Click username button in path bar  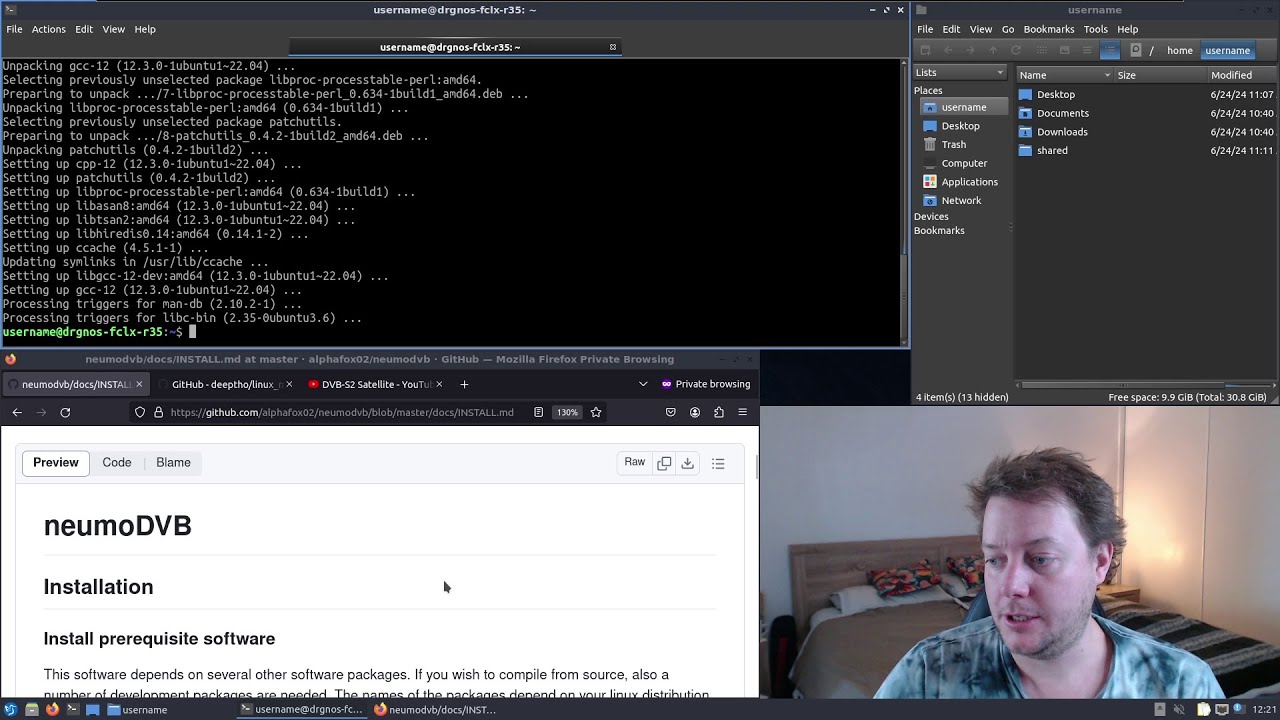1227,50
